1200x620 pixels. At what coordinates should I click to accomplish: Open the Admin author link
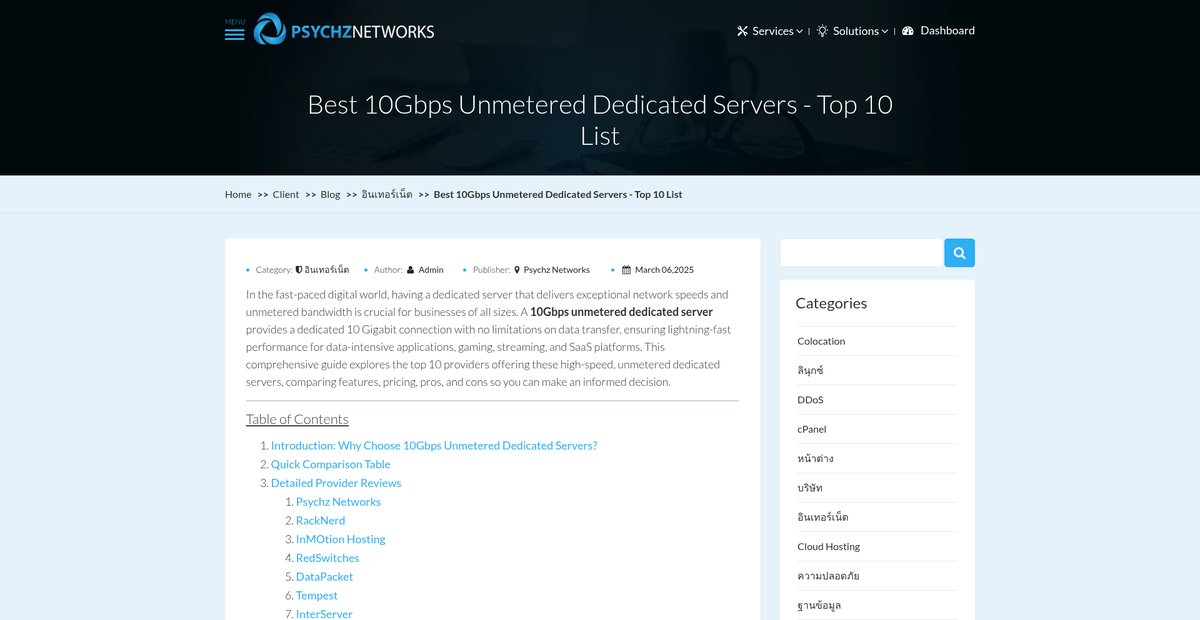click(431, 270)
